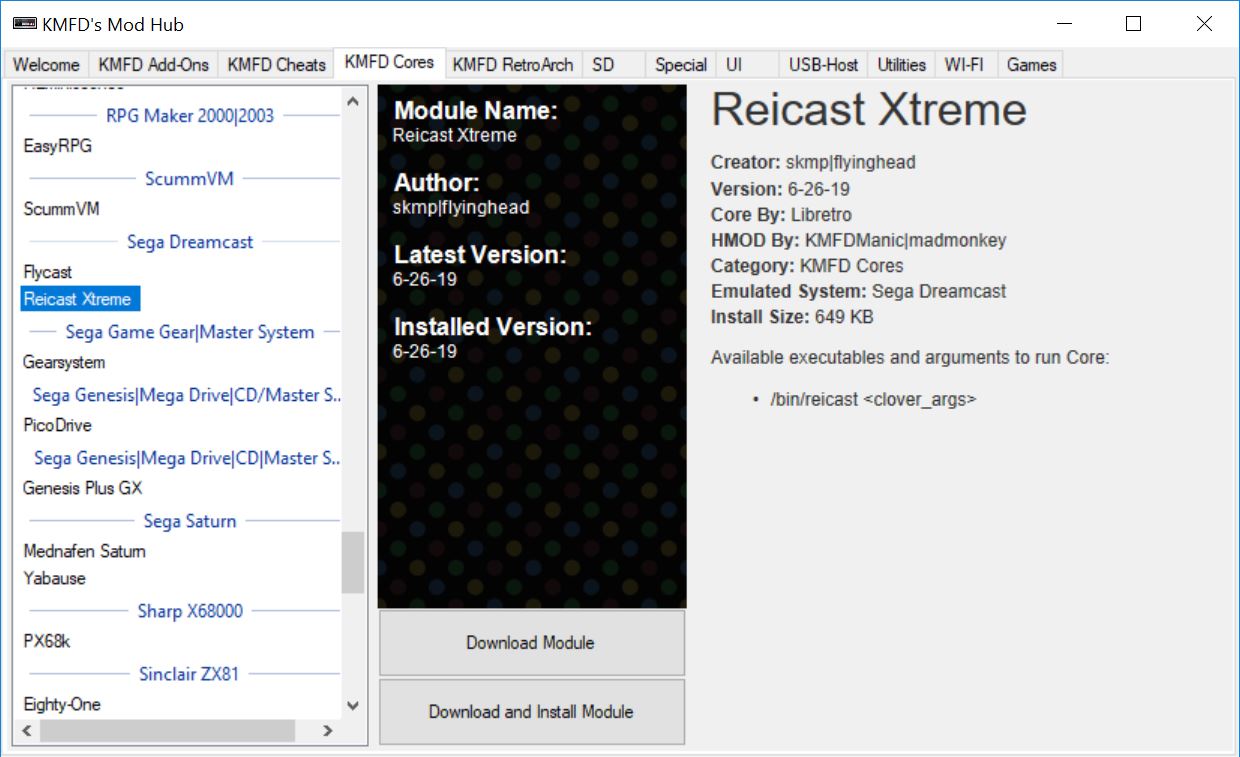Click the Core By: Libretro line
The height and width of the screenshot is (757, 1240).
coord(781,214)
